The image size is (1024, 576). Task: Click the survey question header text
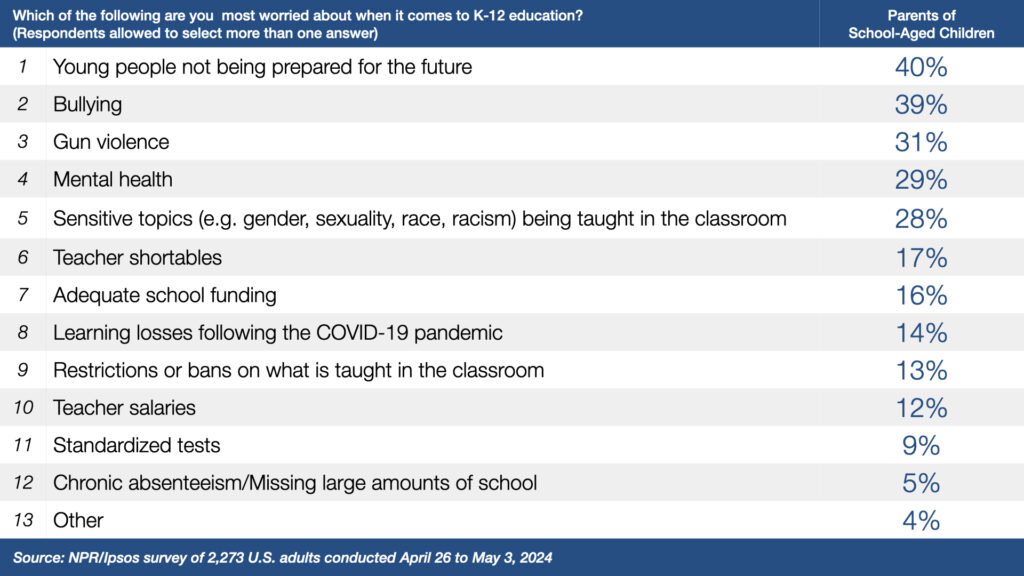click(298, 24)
